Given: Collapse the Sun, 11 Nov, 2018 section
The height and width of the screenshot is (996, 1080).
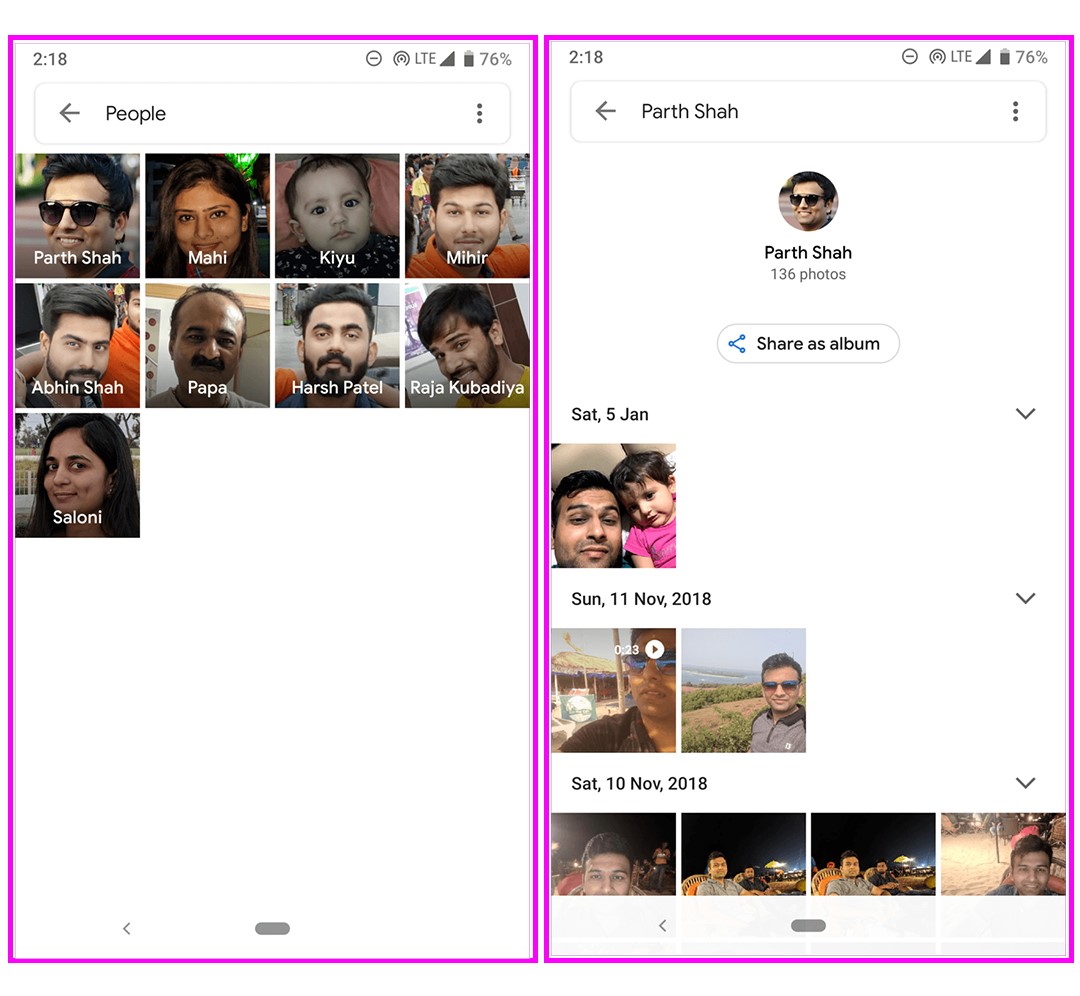Looking at the screenshot, I should [x=1025, y=598].
